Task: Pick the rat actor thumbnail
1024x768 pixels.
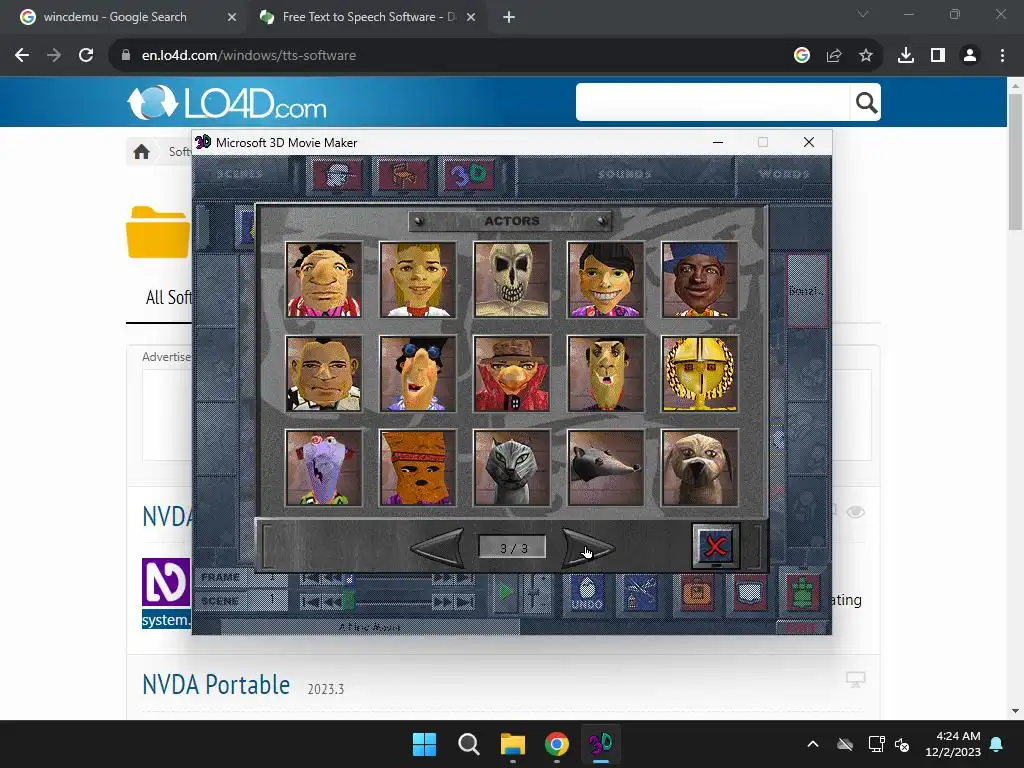Action: tap(605, 468)
